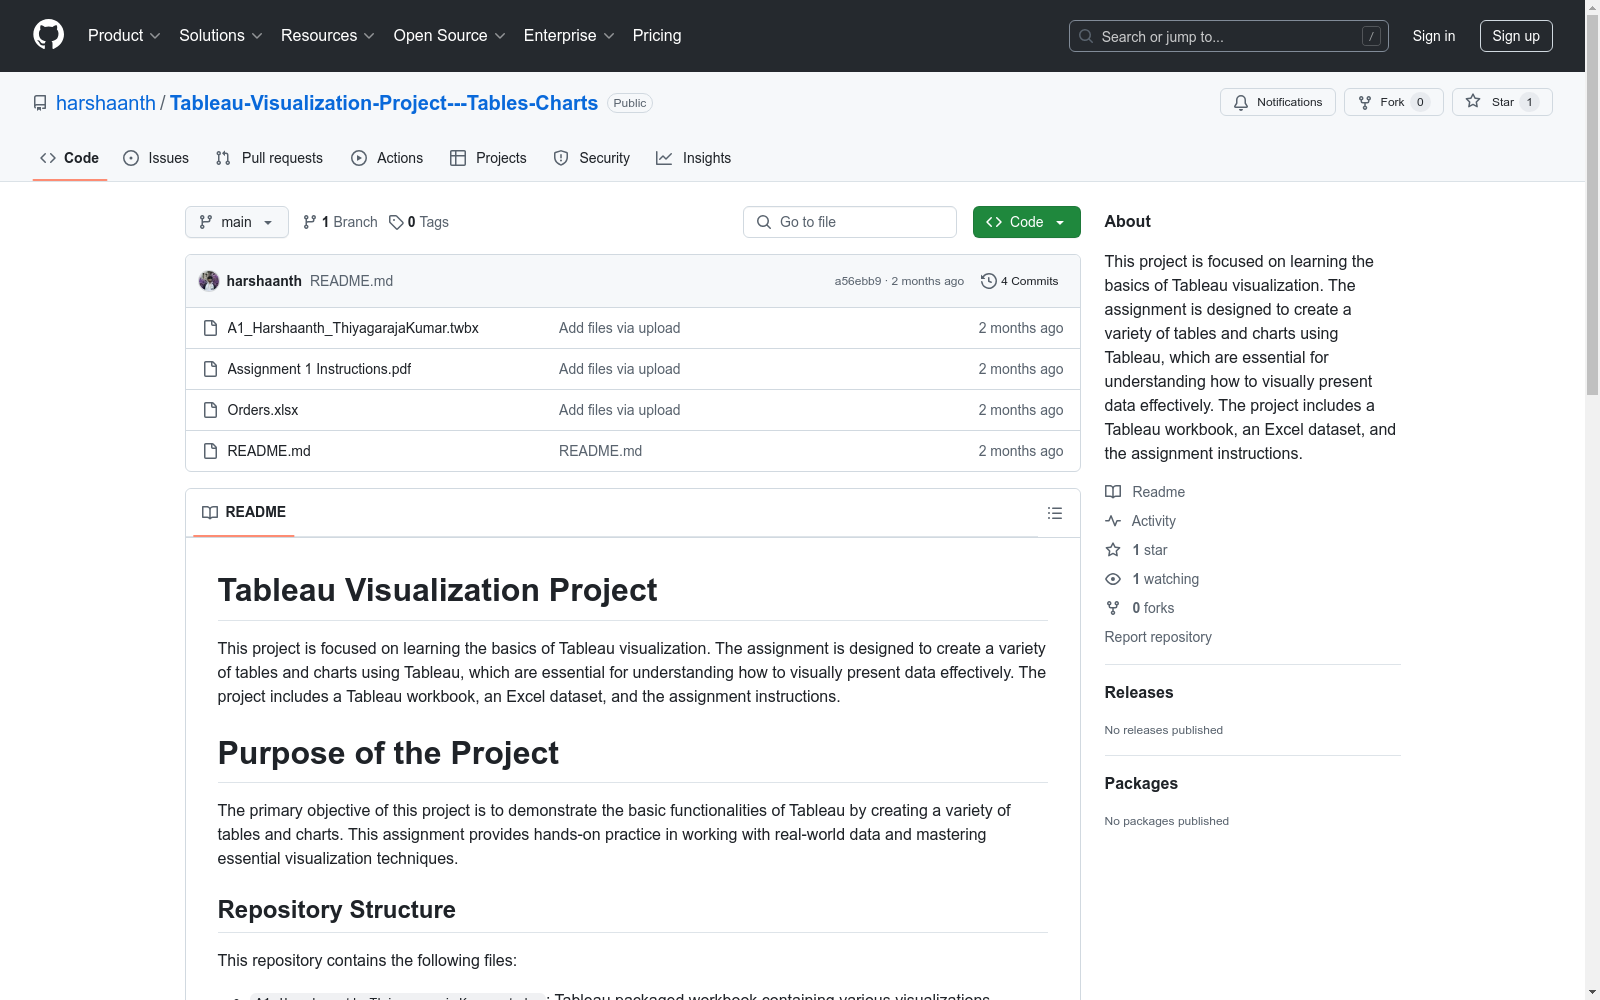This screenshot has height=1000, width=1600.
Task: Click the commit history clock icon
Action: [989, 281]
